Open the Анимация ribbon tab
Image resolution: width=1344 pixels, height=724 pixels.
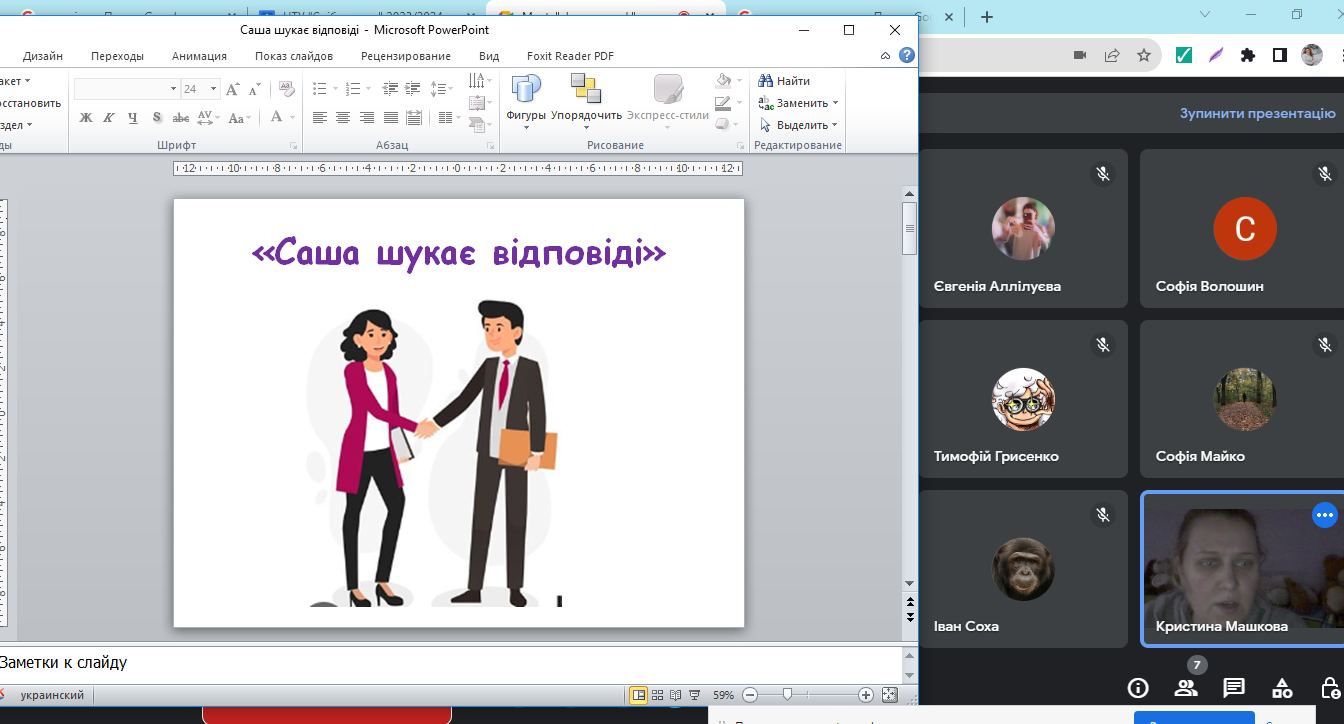(199, 56)
